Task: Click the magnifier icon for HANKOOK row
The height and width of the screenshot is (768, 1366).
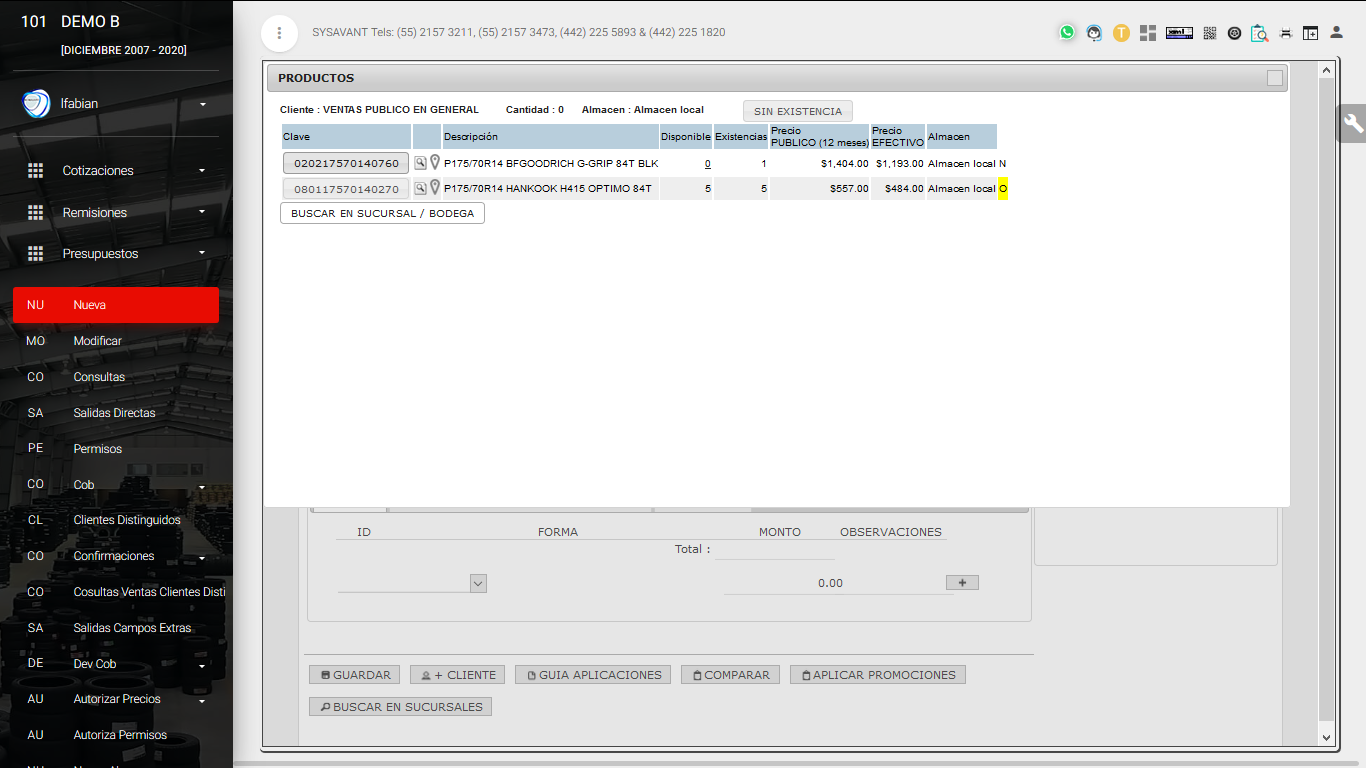Action: [421, 188]
